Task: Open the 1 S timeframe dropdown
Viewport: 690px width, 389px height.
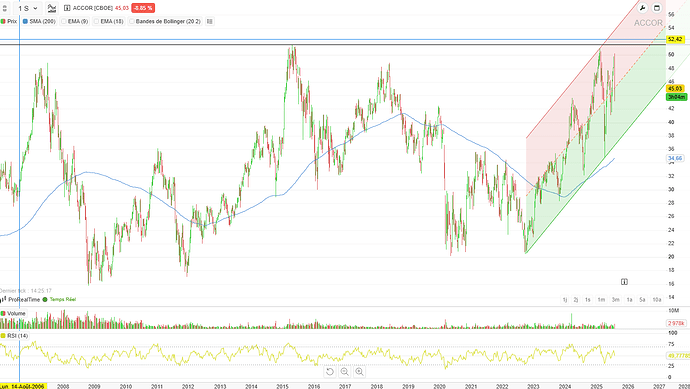Action: 28,8
